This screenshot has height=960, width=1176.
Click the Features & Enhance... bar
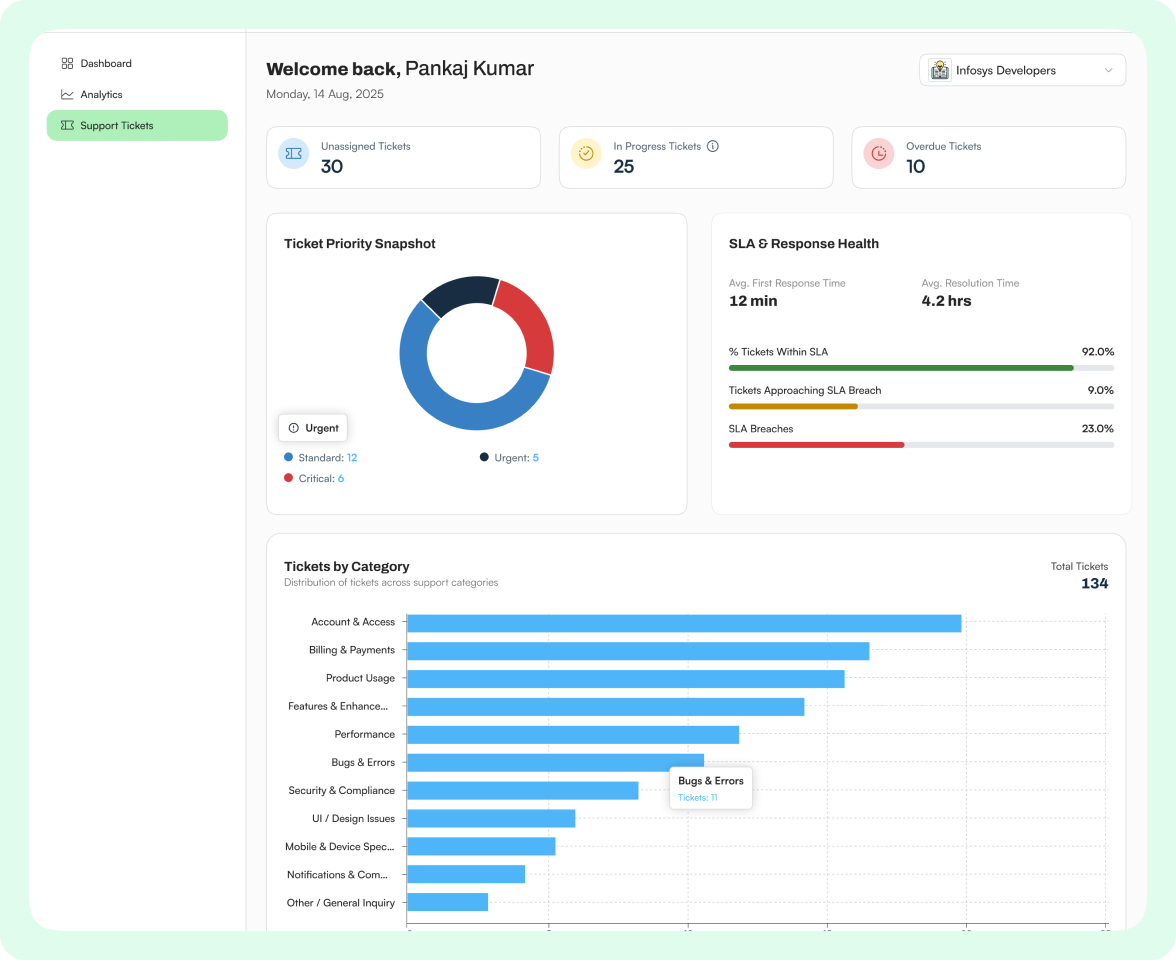[x=605, y=706]
